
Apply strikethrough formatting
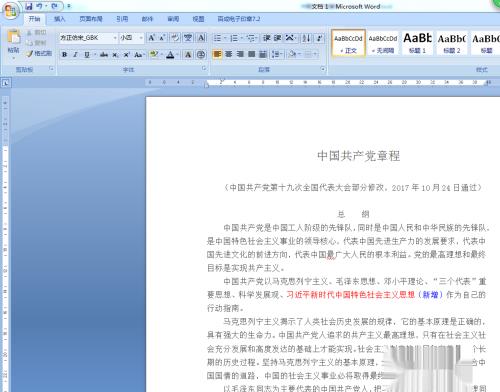(x=104, y=55)
